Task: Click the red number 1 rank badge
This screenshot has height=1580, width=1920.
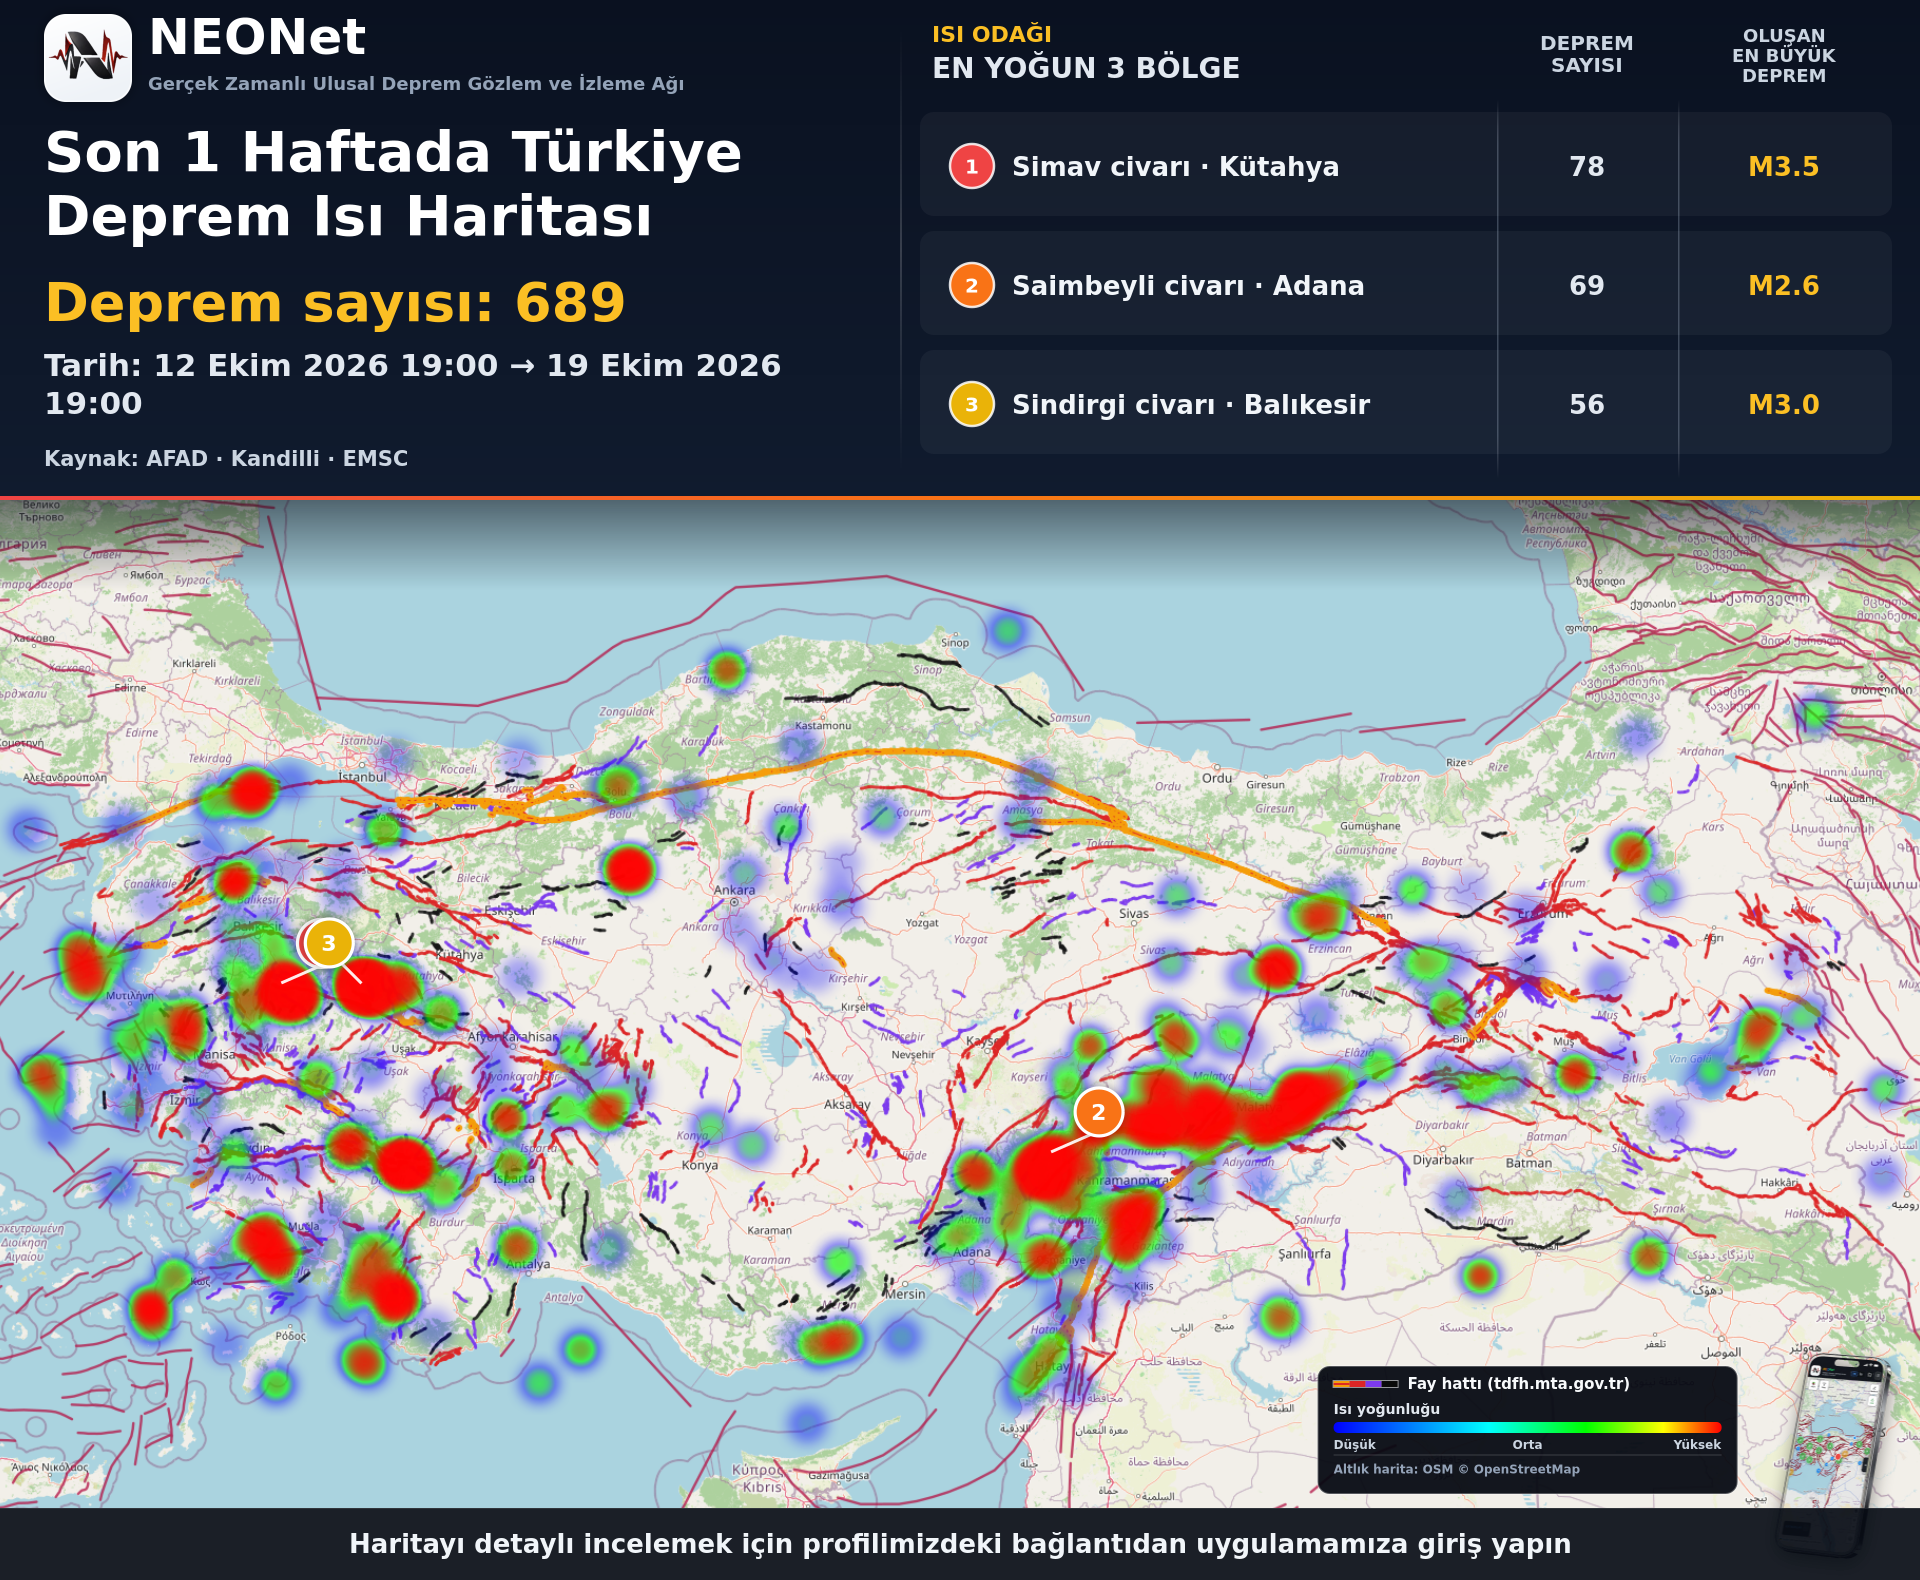Action: click(971, 166)
